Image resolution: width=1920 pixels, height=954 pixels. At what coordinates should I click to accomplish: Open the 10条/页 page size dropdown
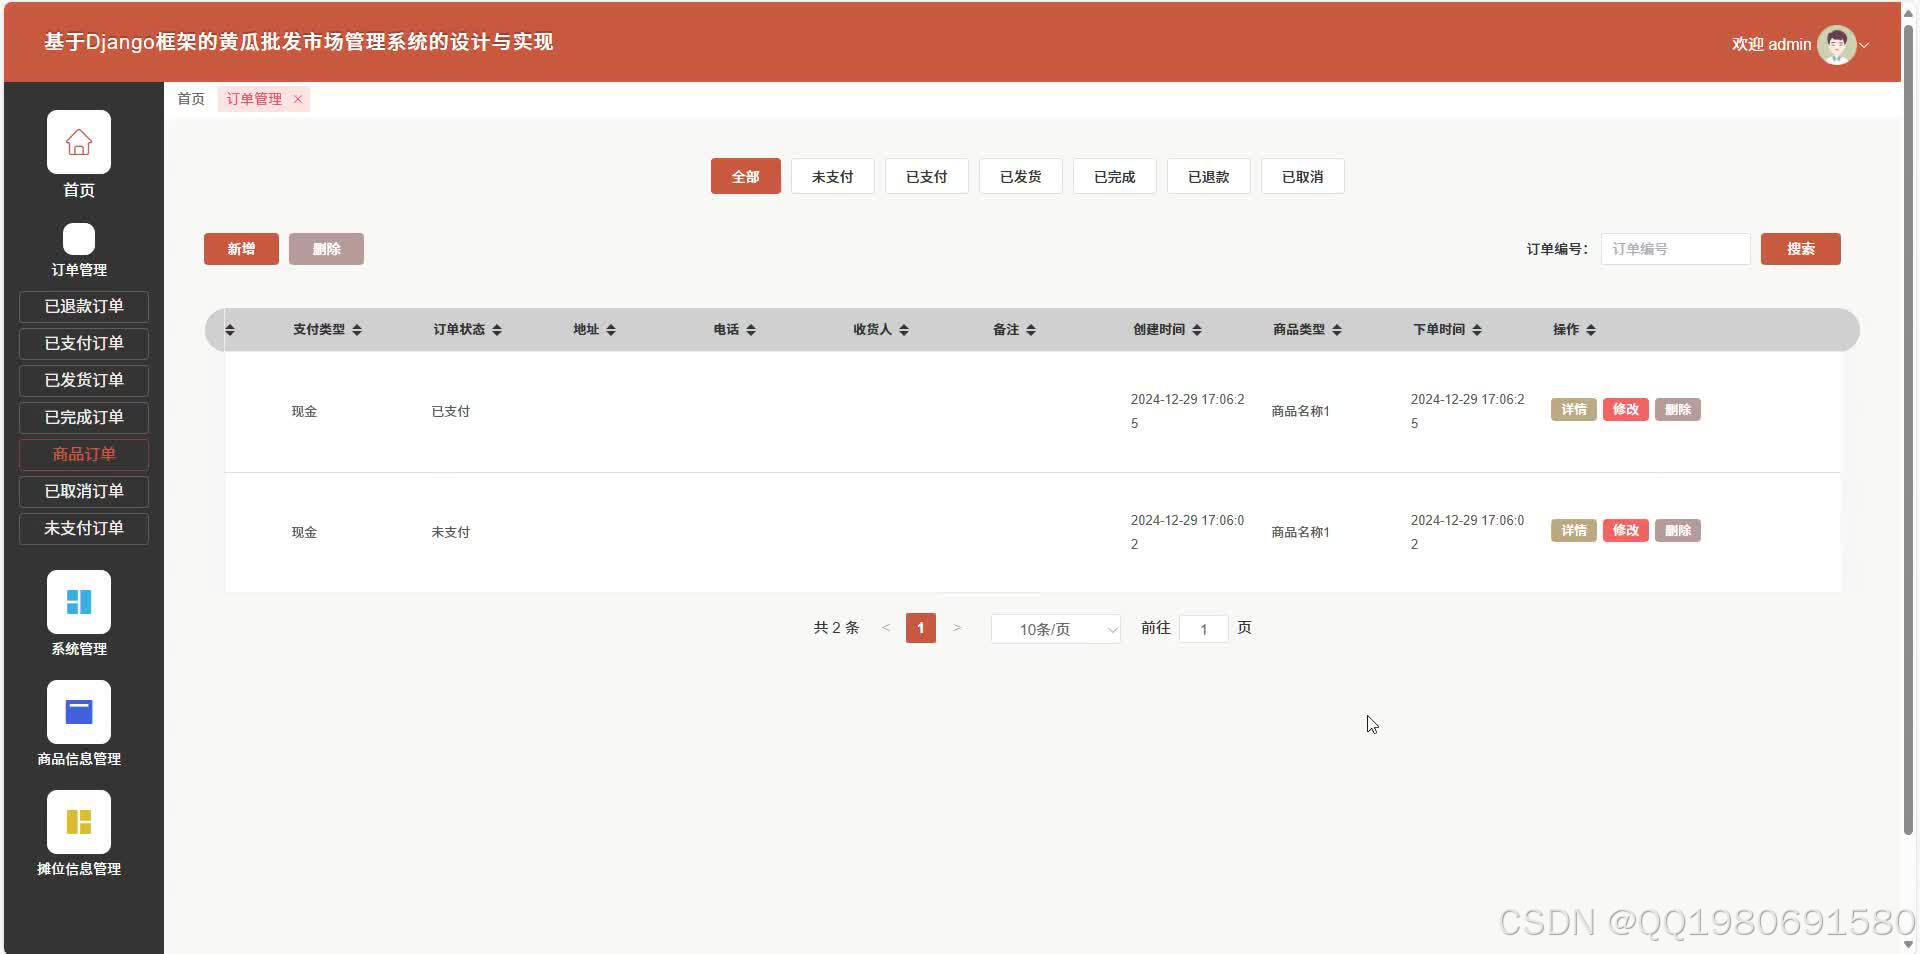1056,629
